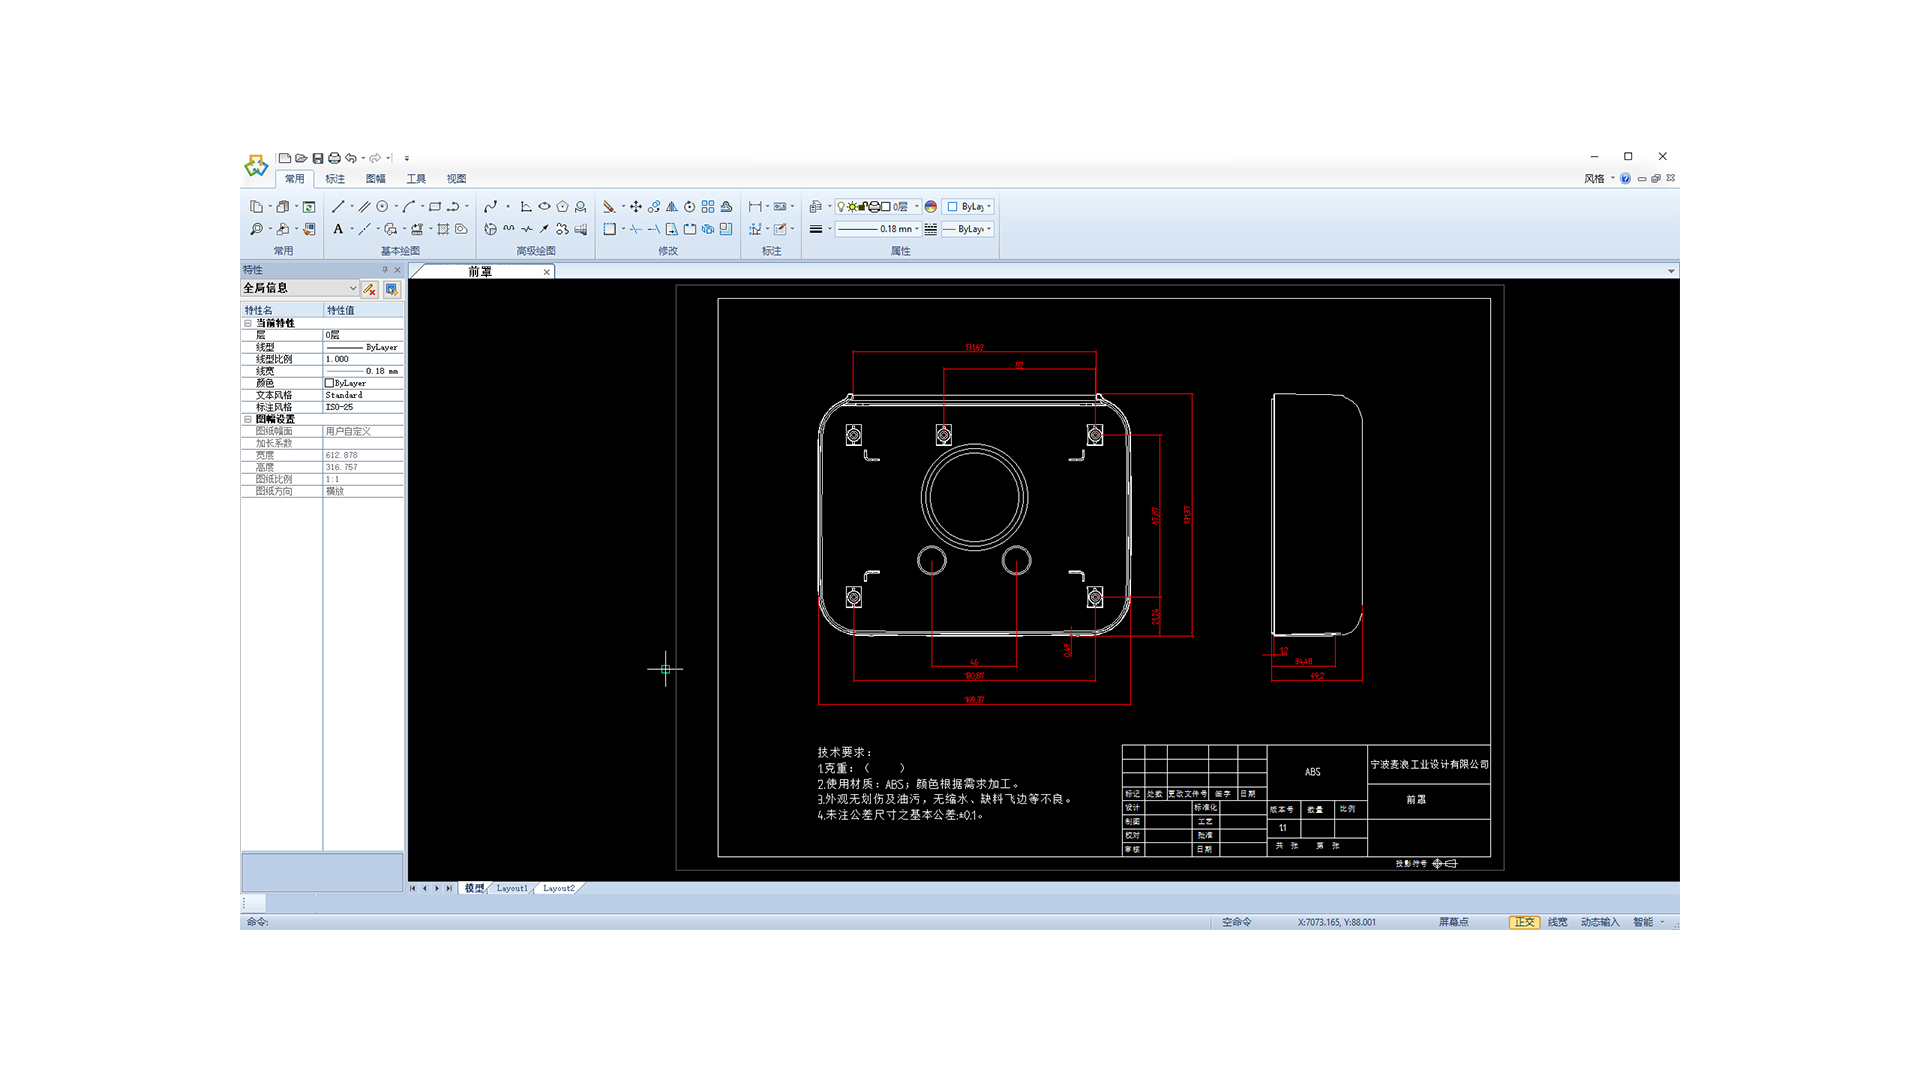Switch to the 视图 ribbon tab
This screenshot has width=1920, height=1080.
pyautogui.click(x=456, y=179)
